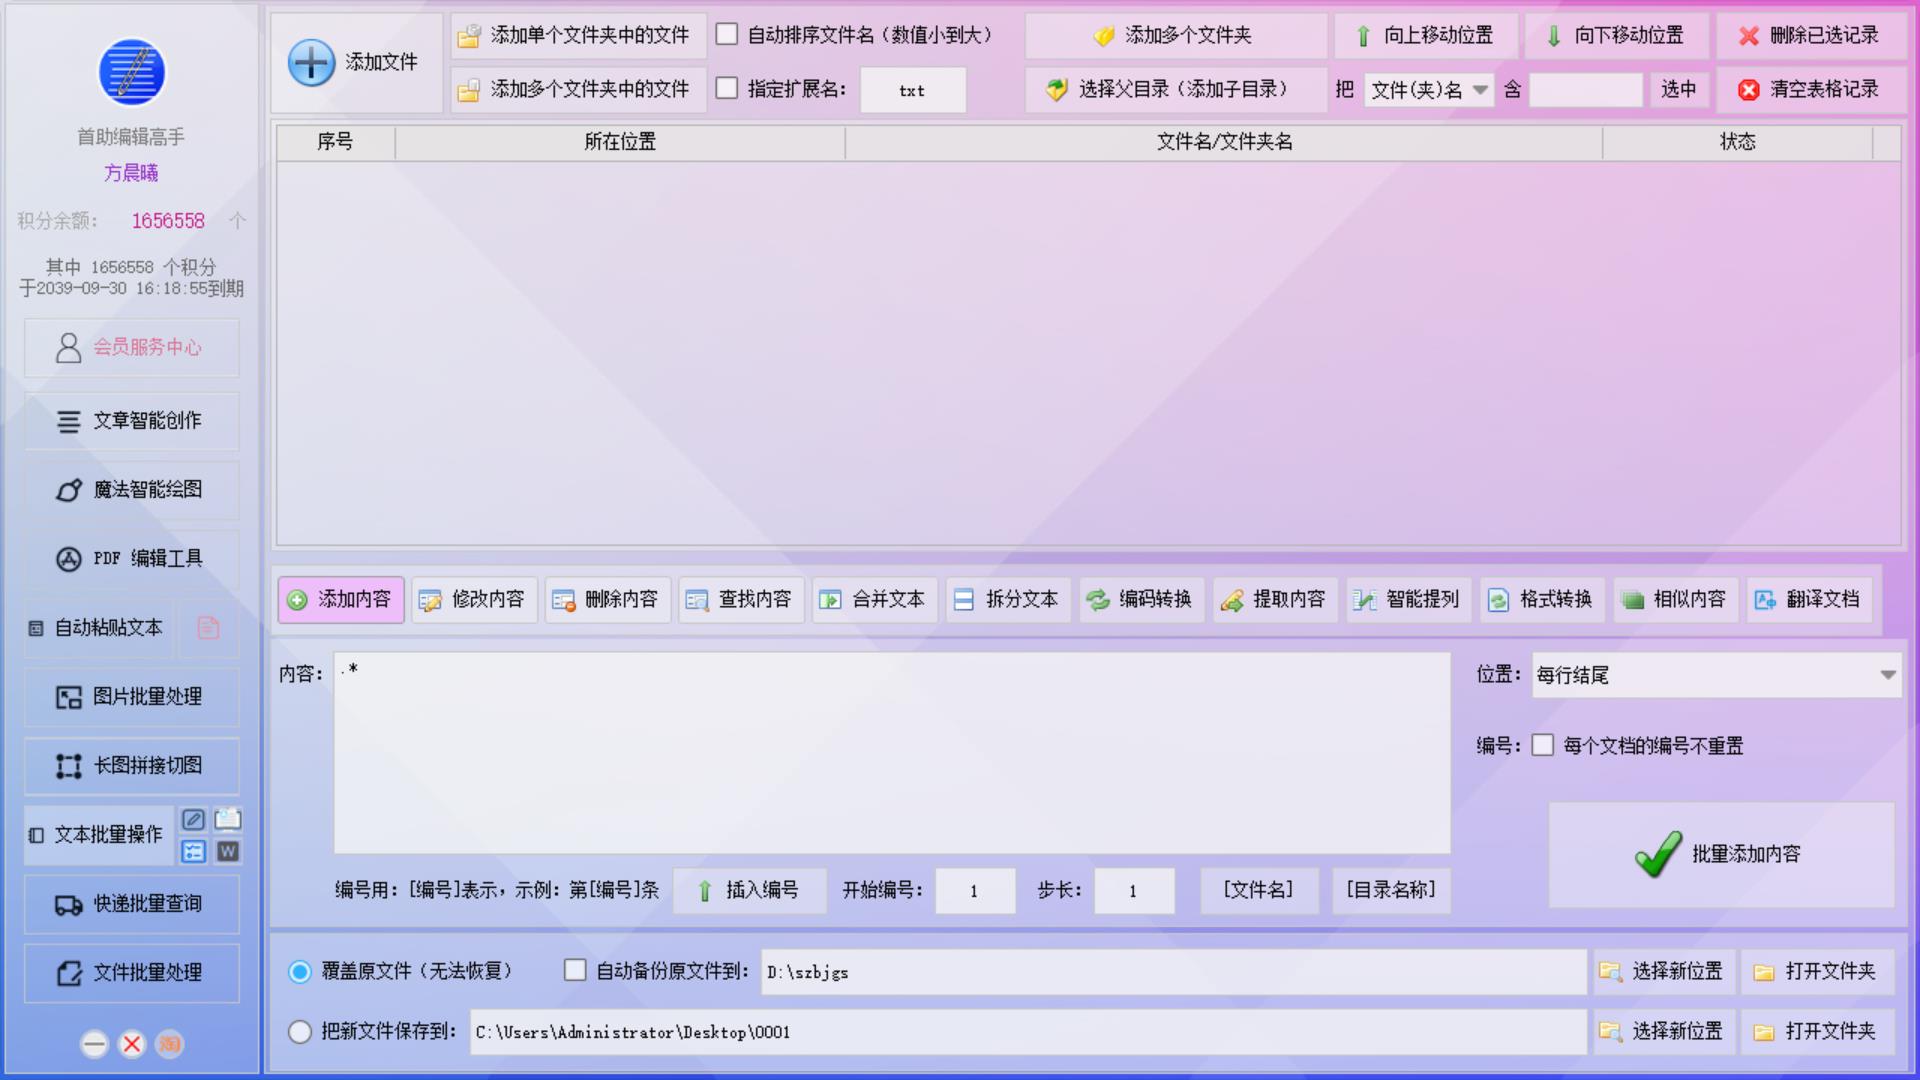The height and width of the screenshot is (1080, 1920).
Task: Click the pink document icon beside 自动粘贴文本
Action: [208, 628]
